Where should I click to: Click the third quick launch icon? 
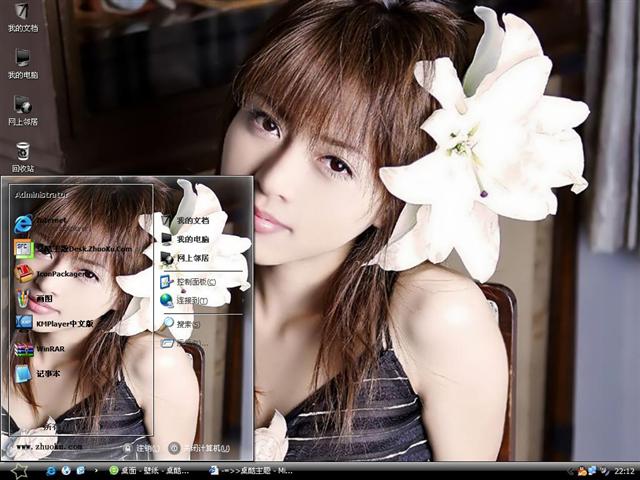[x=81, y=471]
